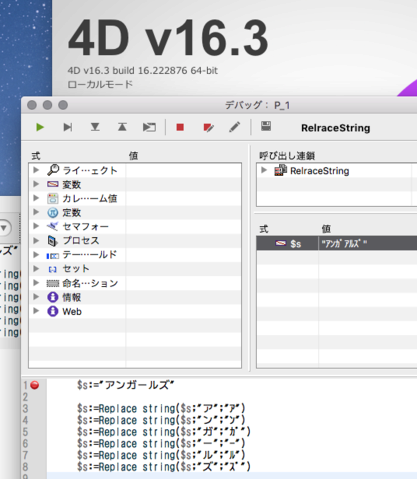417x479 pixels.
Task: Click the プロセス process icon
Action: click(x=53, y=241)
